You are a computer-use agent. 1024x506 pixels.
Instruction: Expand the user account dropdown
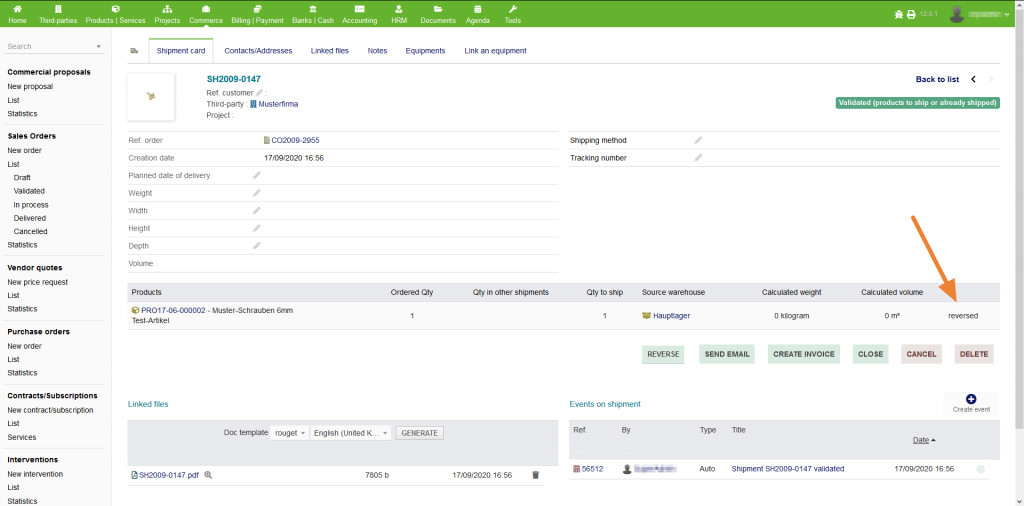tap(981, 14)
